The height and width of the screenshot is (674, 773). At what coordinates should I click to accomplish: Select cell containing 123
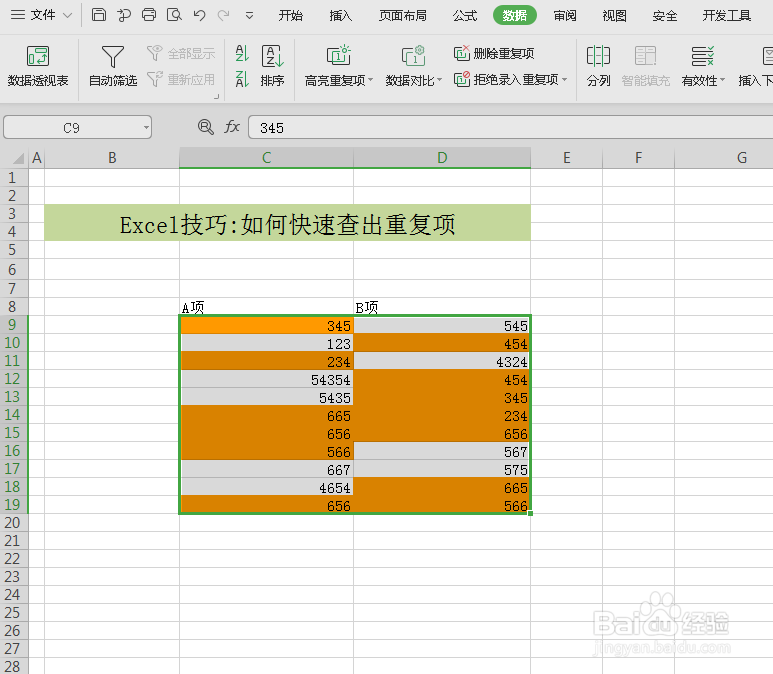pyautogui.click(x=266, y=343)
